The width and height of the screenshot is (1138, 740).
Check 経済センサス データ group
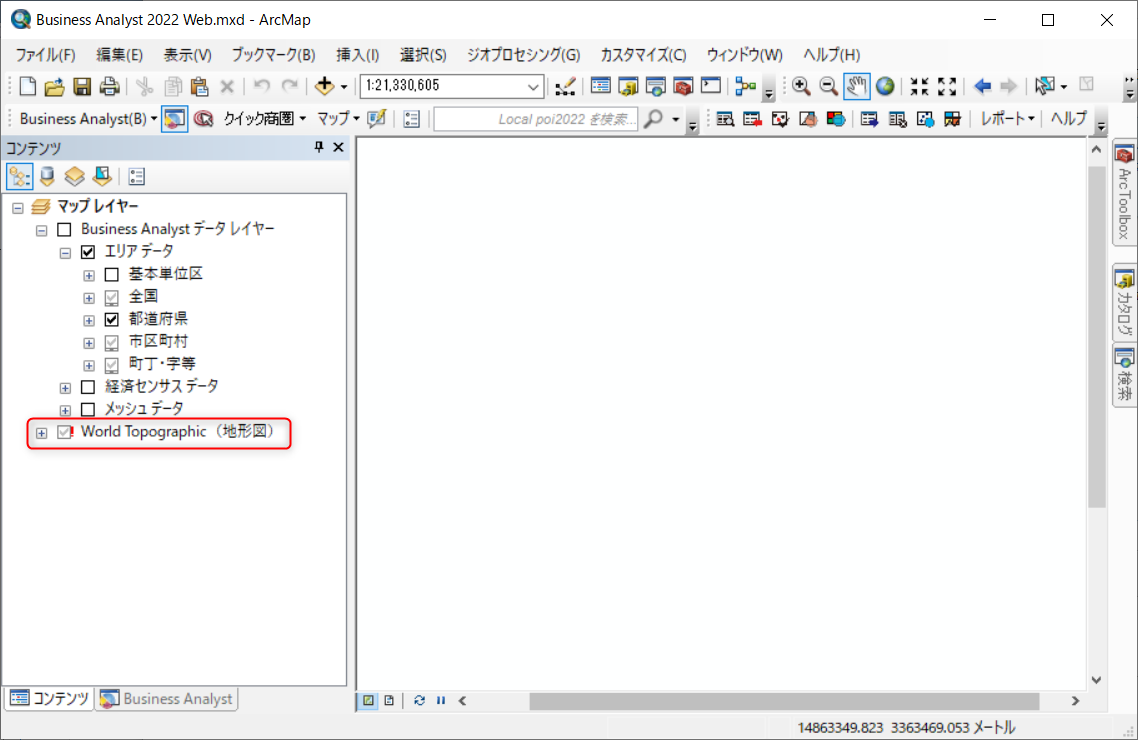point(88,387)
